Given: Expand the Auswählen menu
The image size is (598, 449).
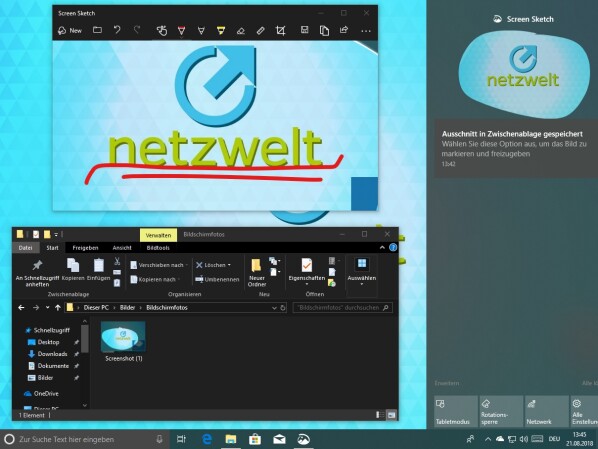Looking at the screenshot, I should [x=362, y=272].
